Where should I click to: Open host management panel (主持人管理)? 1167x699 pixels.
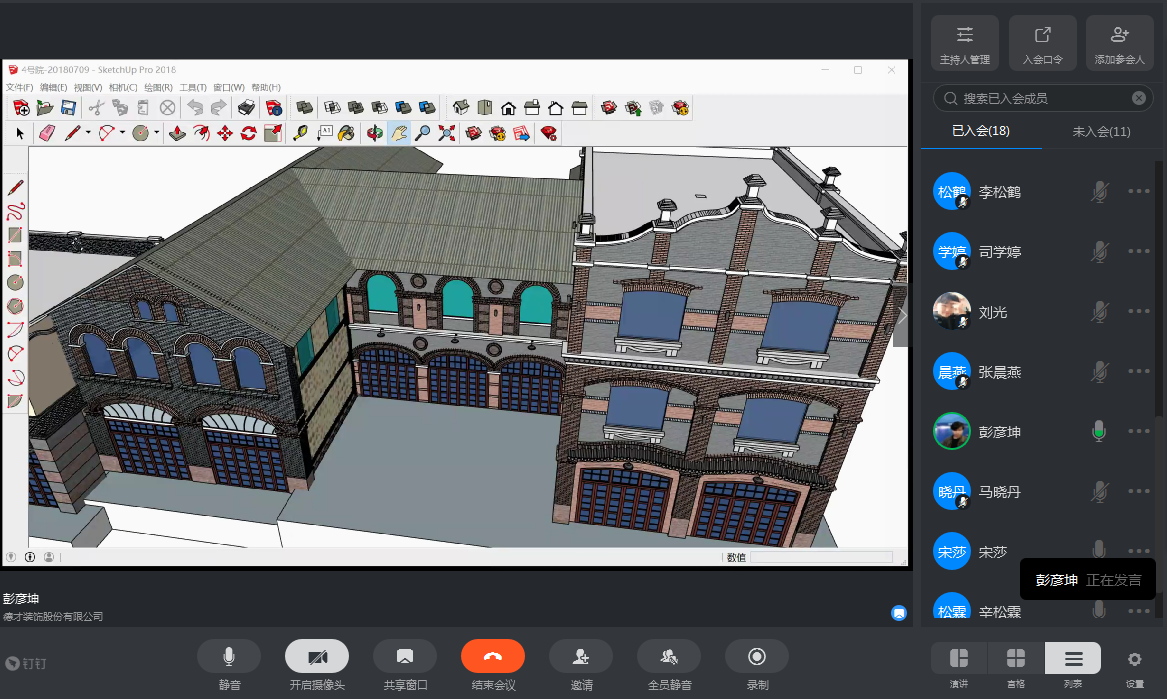[965, 42]
